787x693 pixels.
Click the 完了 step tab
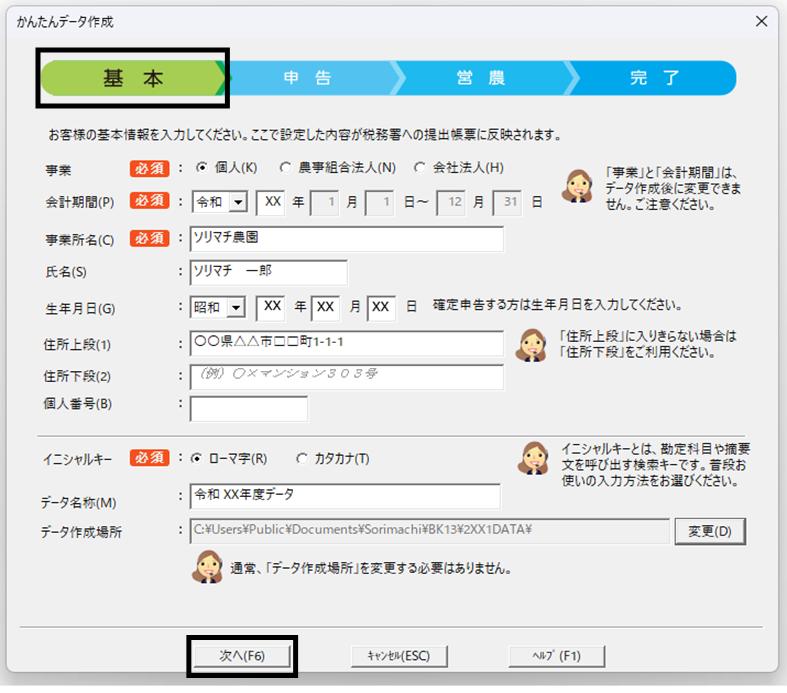click(654, 78)
